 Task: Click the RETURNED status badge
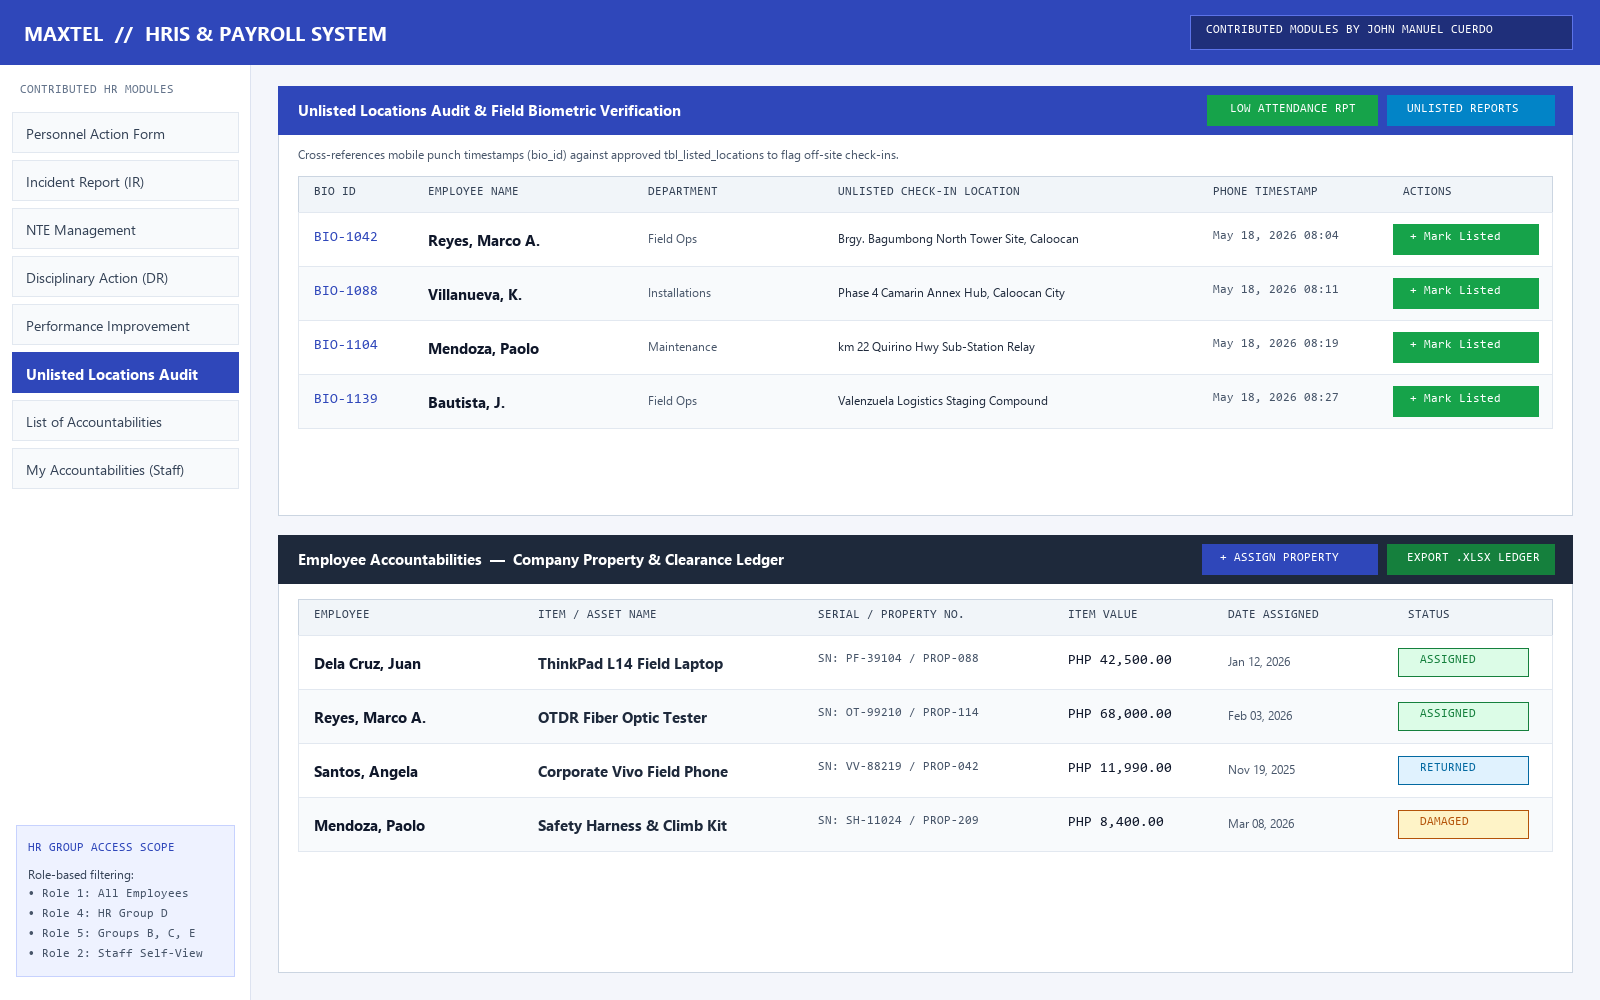coord(1463,770)
